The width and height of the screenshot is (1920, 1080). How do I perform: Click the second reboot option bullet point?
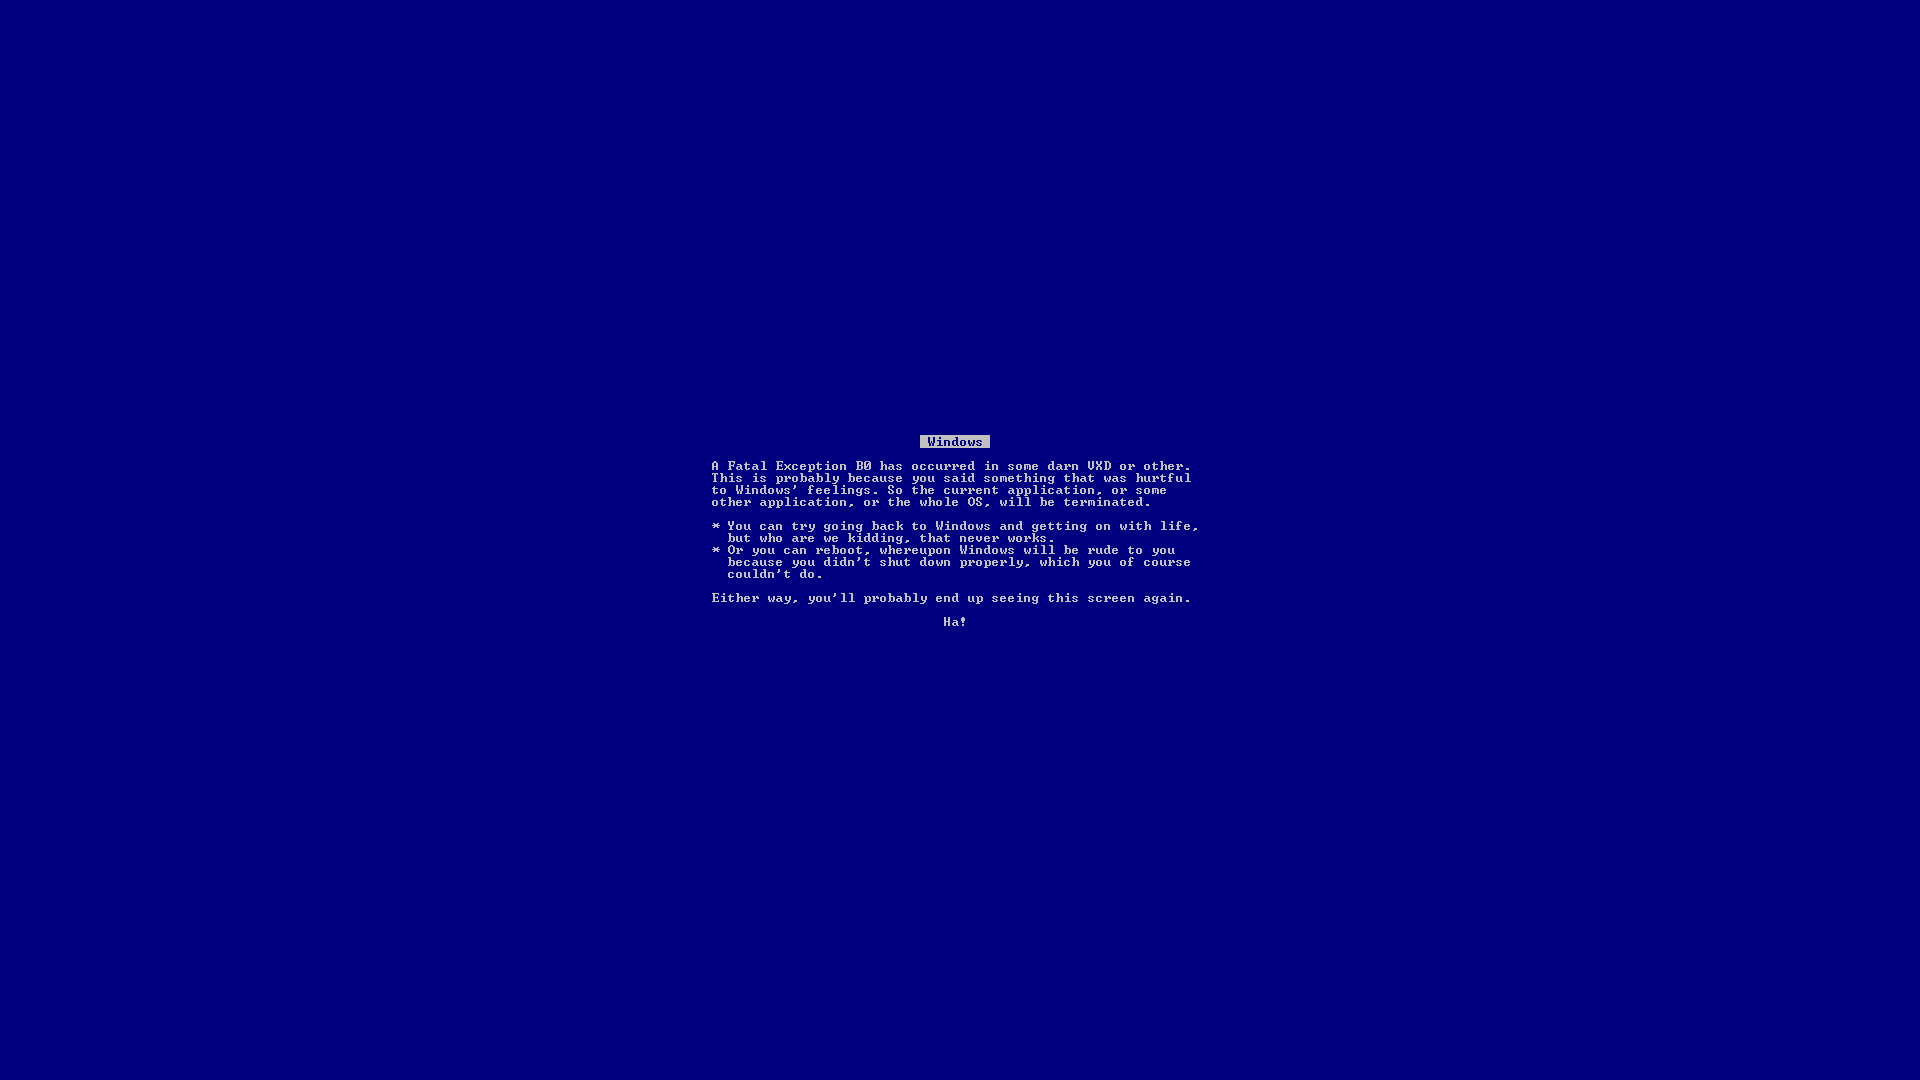716,550
